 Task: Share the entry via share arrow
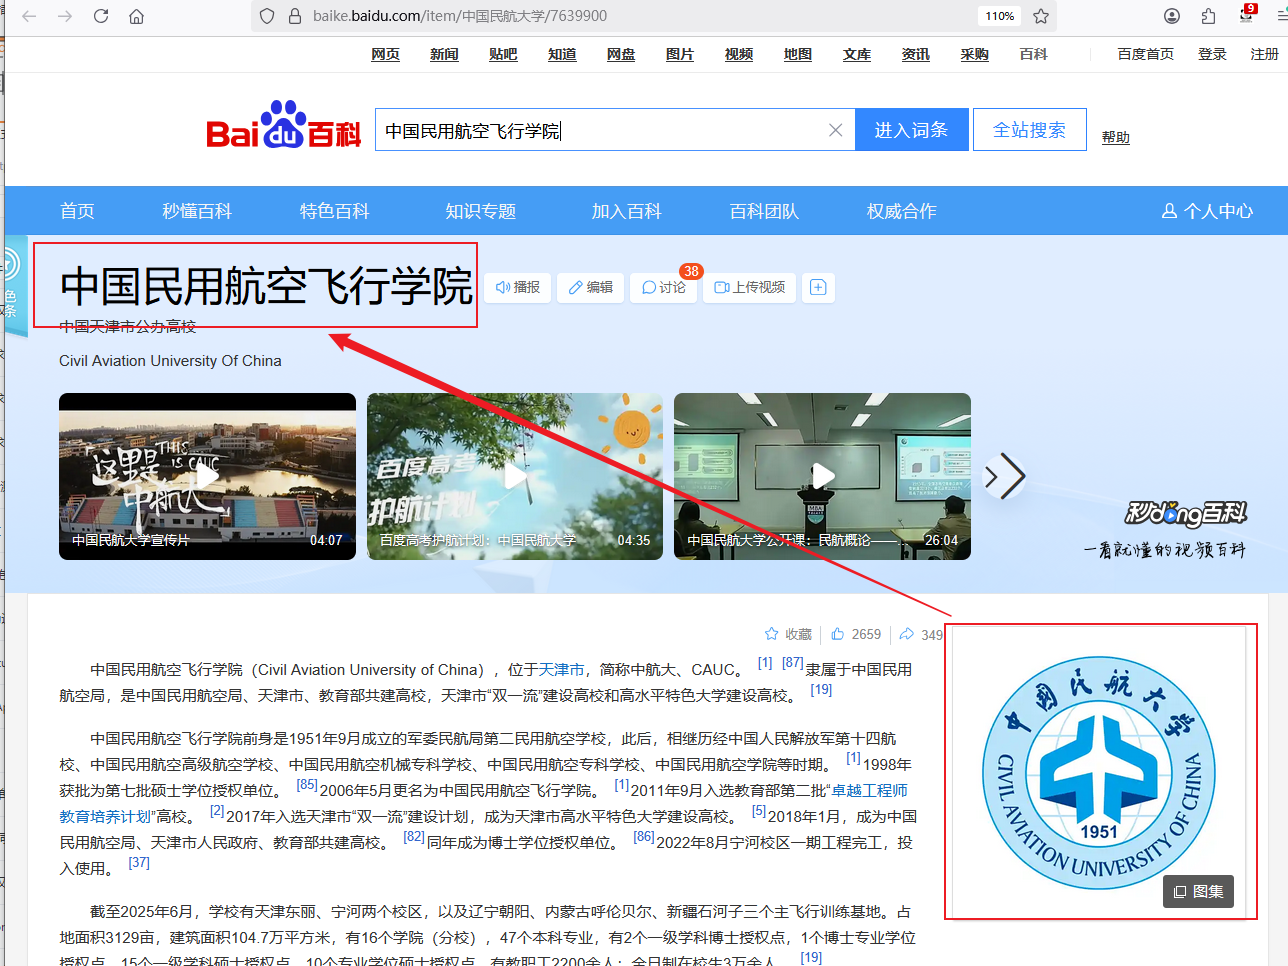tap(921, 634)
